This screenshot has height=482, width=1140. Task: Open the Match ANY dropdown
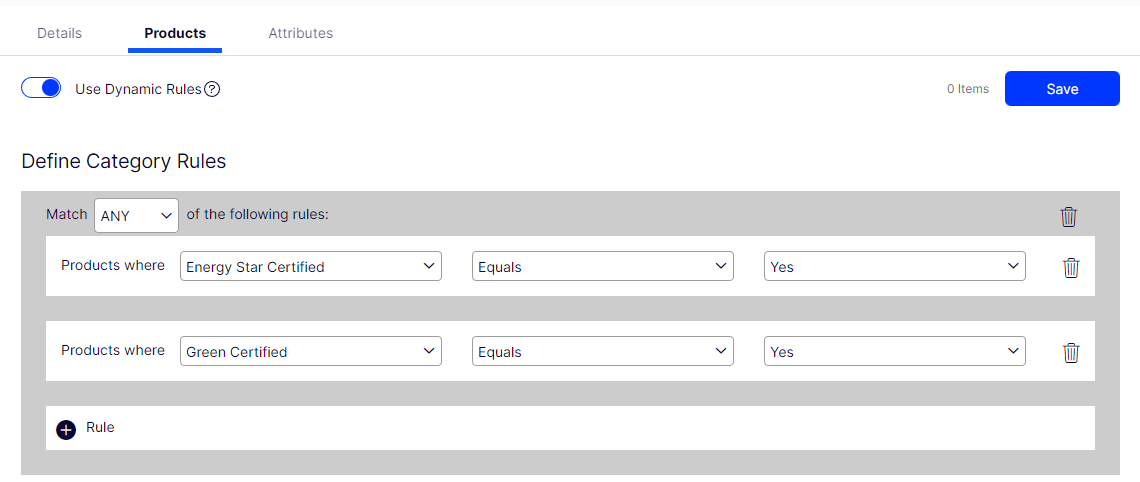click(x=136, y=216)
